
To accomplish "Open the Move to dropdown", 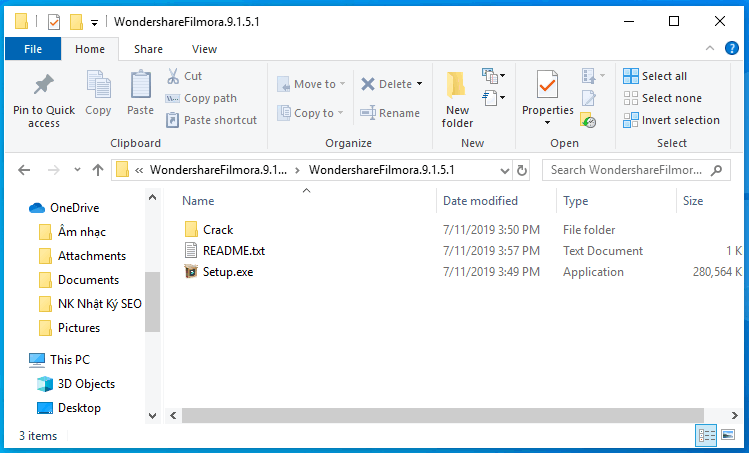I will (311, 84).
